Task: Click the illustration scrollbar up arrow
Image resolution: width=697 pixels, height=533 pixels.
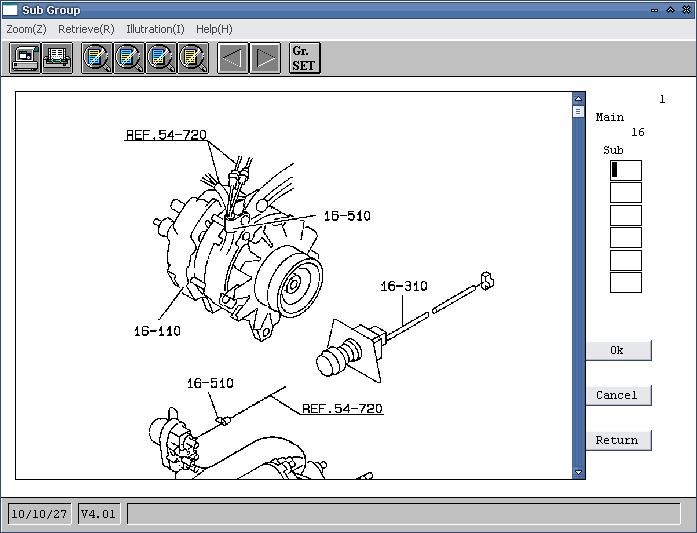Action: 578,98
